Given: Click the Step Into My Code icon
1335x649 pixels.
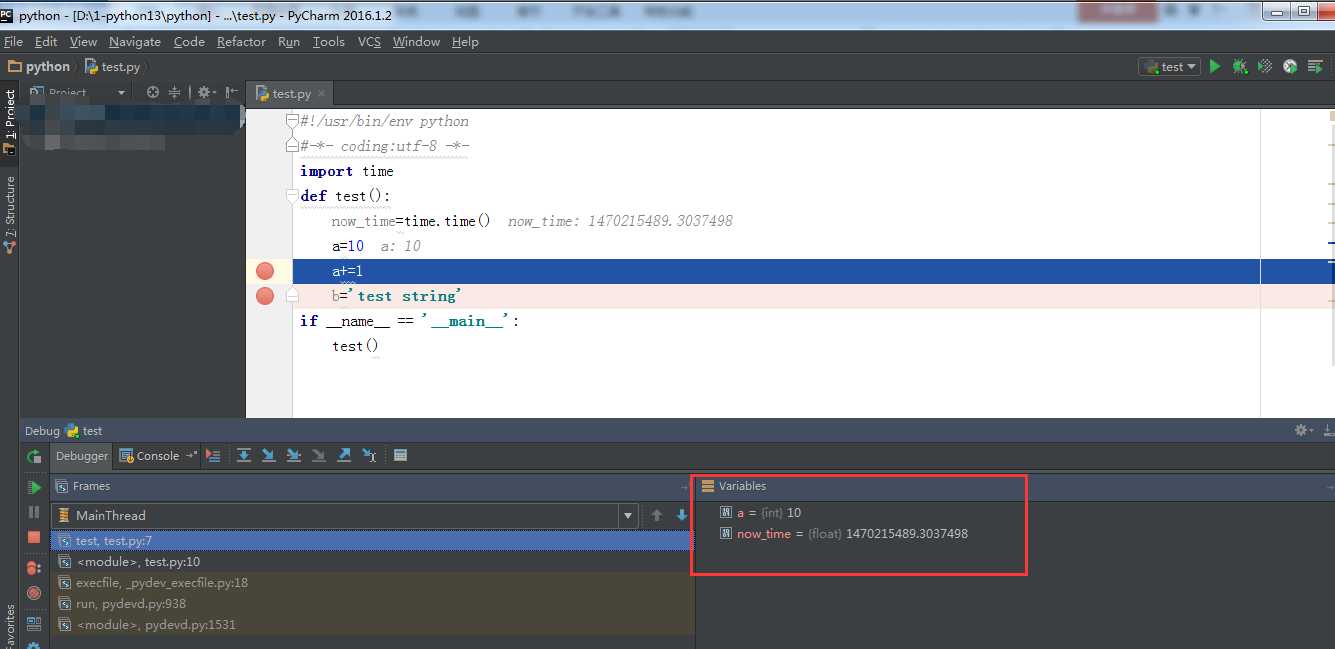Looking at the screenshot, I should [294, 455].
